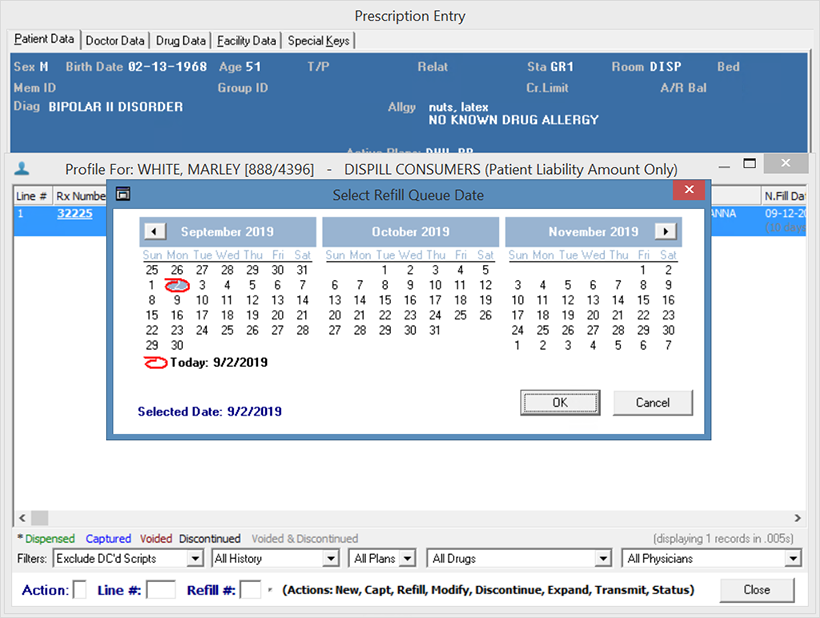Expand the All History dropdown
Image resolution: width=820 pixels, height=618 pixels.
[331, 559]
